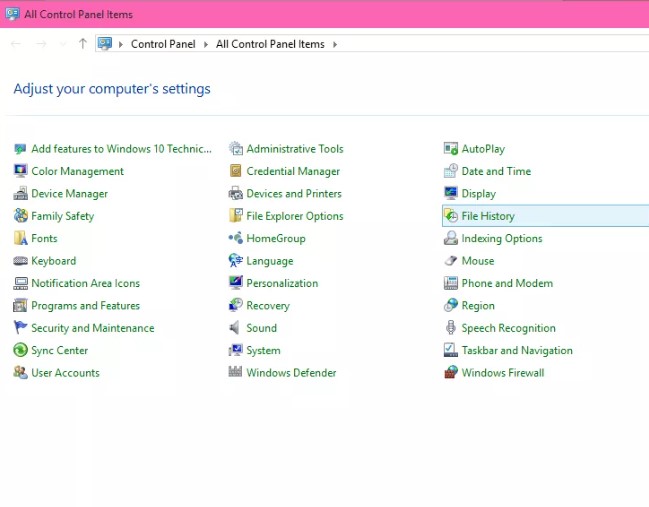The width and height of the screenshot is (649, 507).
Task: Open the recent locations dropdown arrow
Action: tap(63, 44)
